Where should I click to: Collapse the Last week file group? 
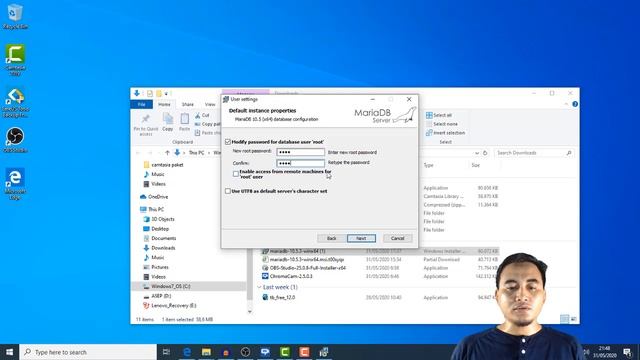tap(259, 287)
